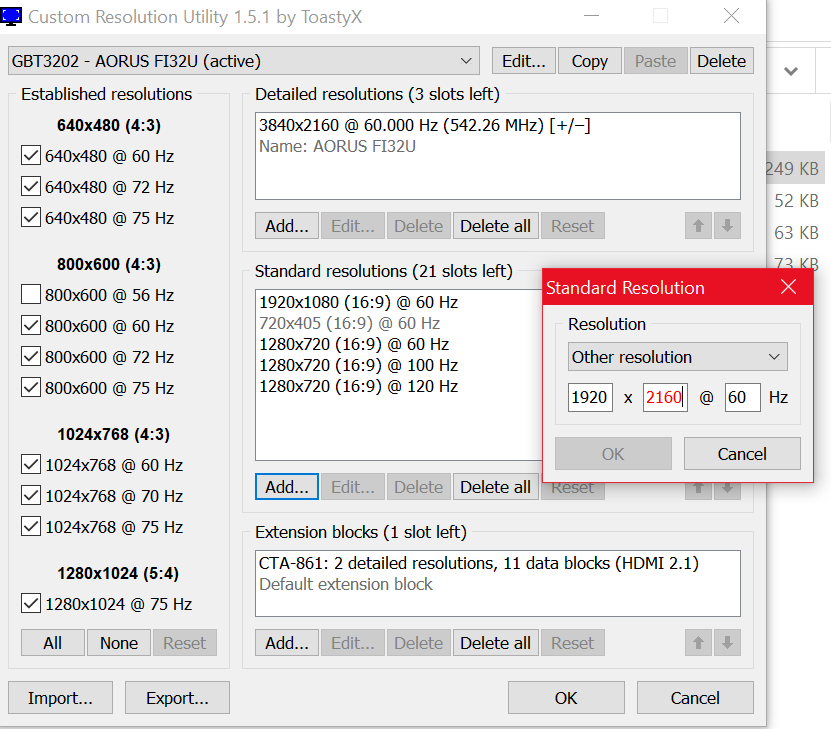The image size is (831, 729).
Task: Select 720x405 (16:9) @ 60 Hz entry
Action: pos(350,323)
